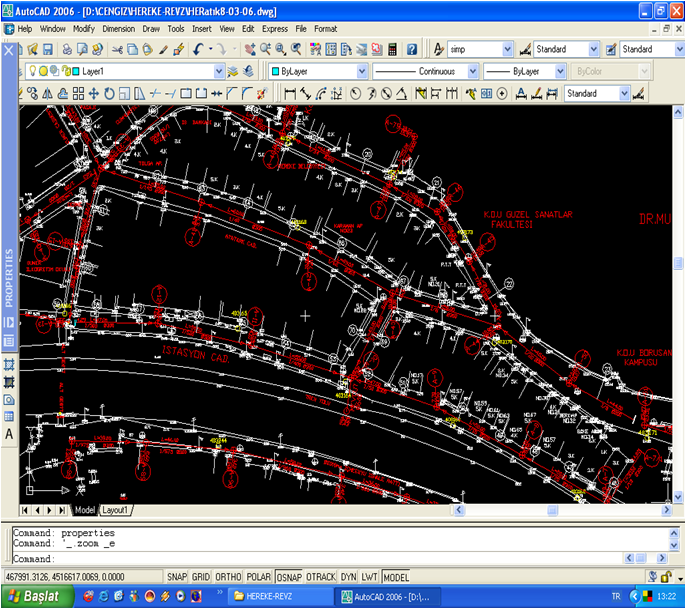Click Make Object's Layer Current icon

pos(233,71)
